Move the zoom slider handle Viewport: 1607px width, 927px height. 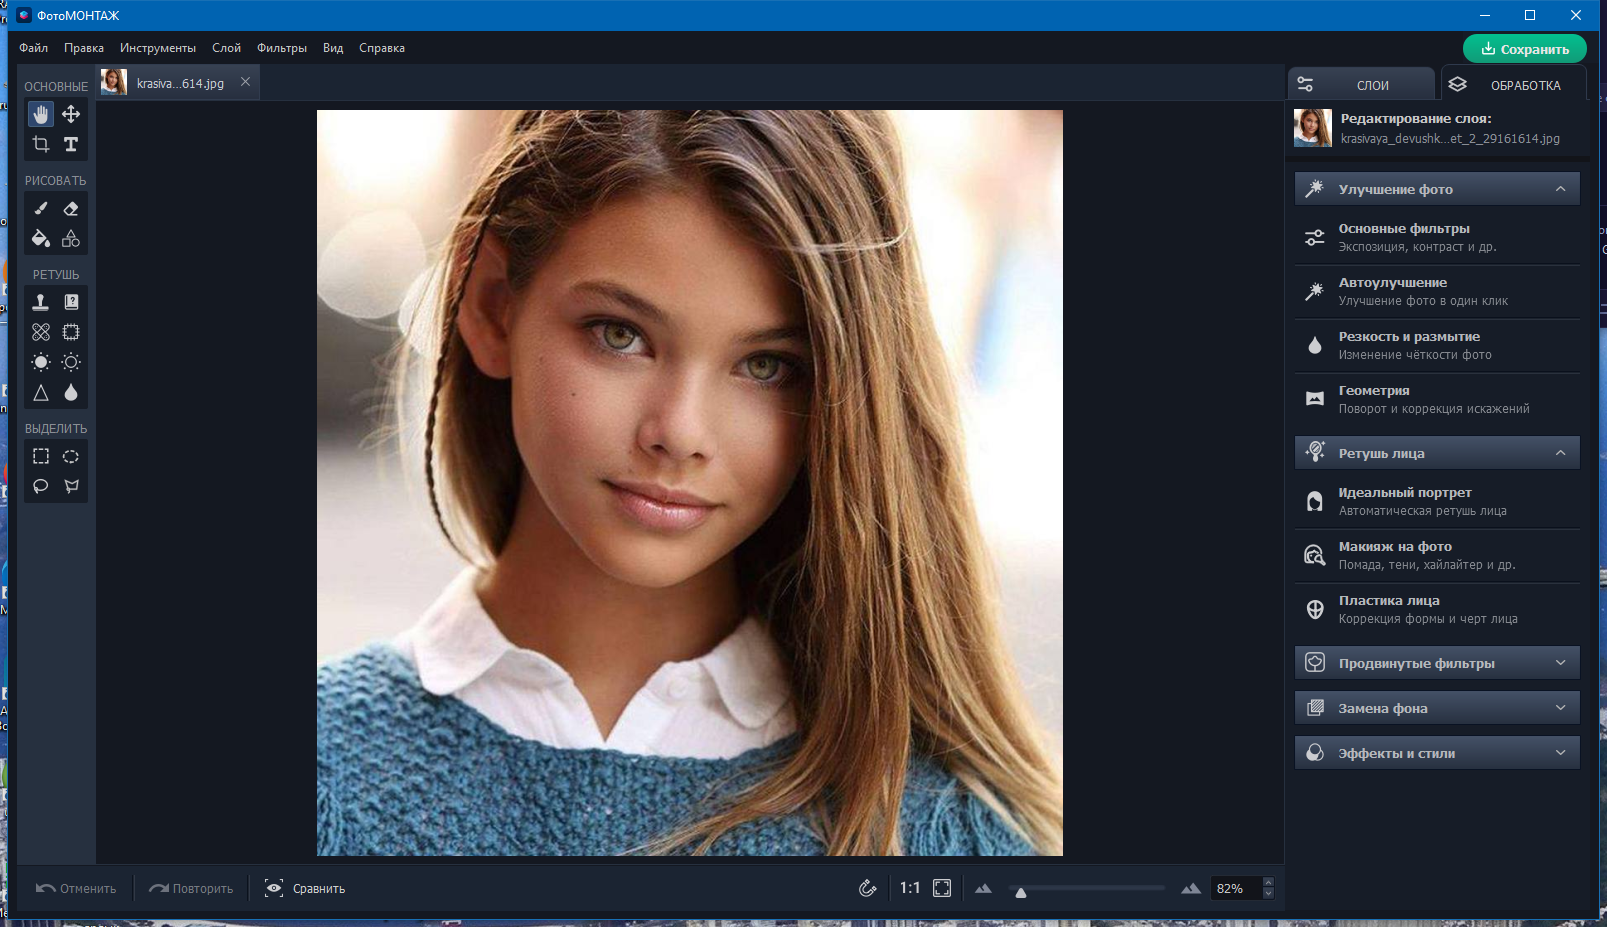[1021, 892]
